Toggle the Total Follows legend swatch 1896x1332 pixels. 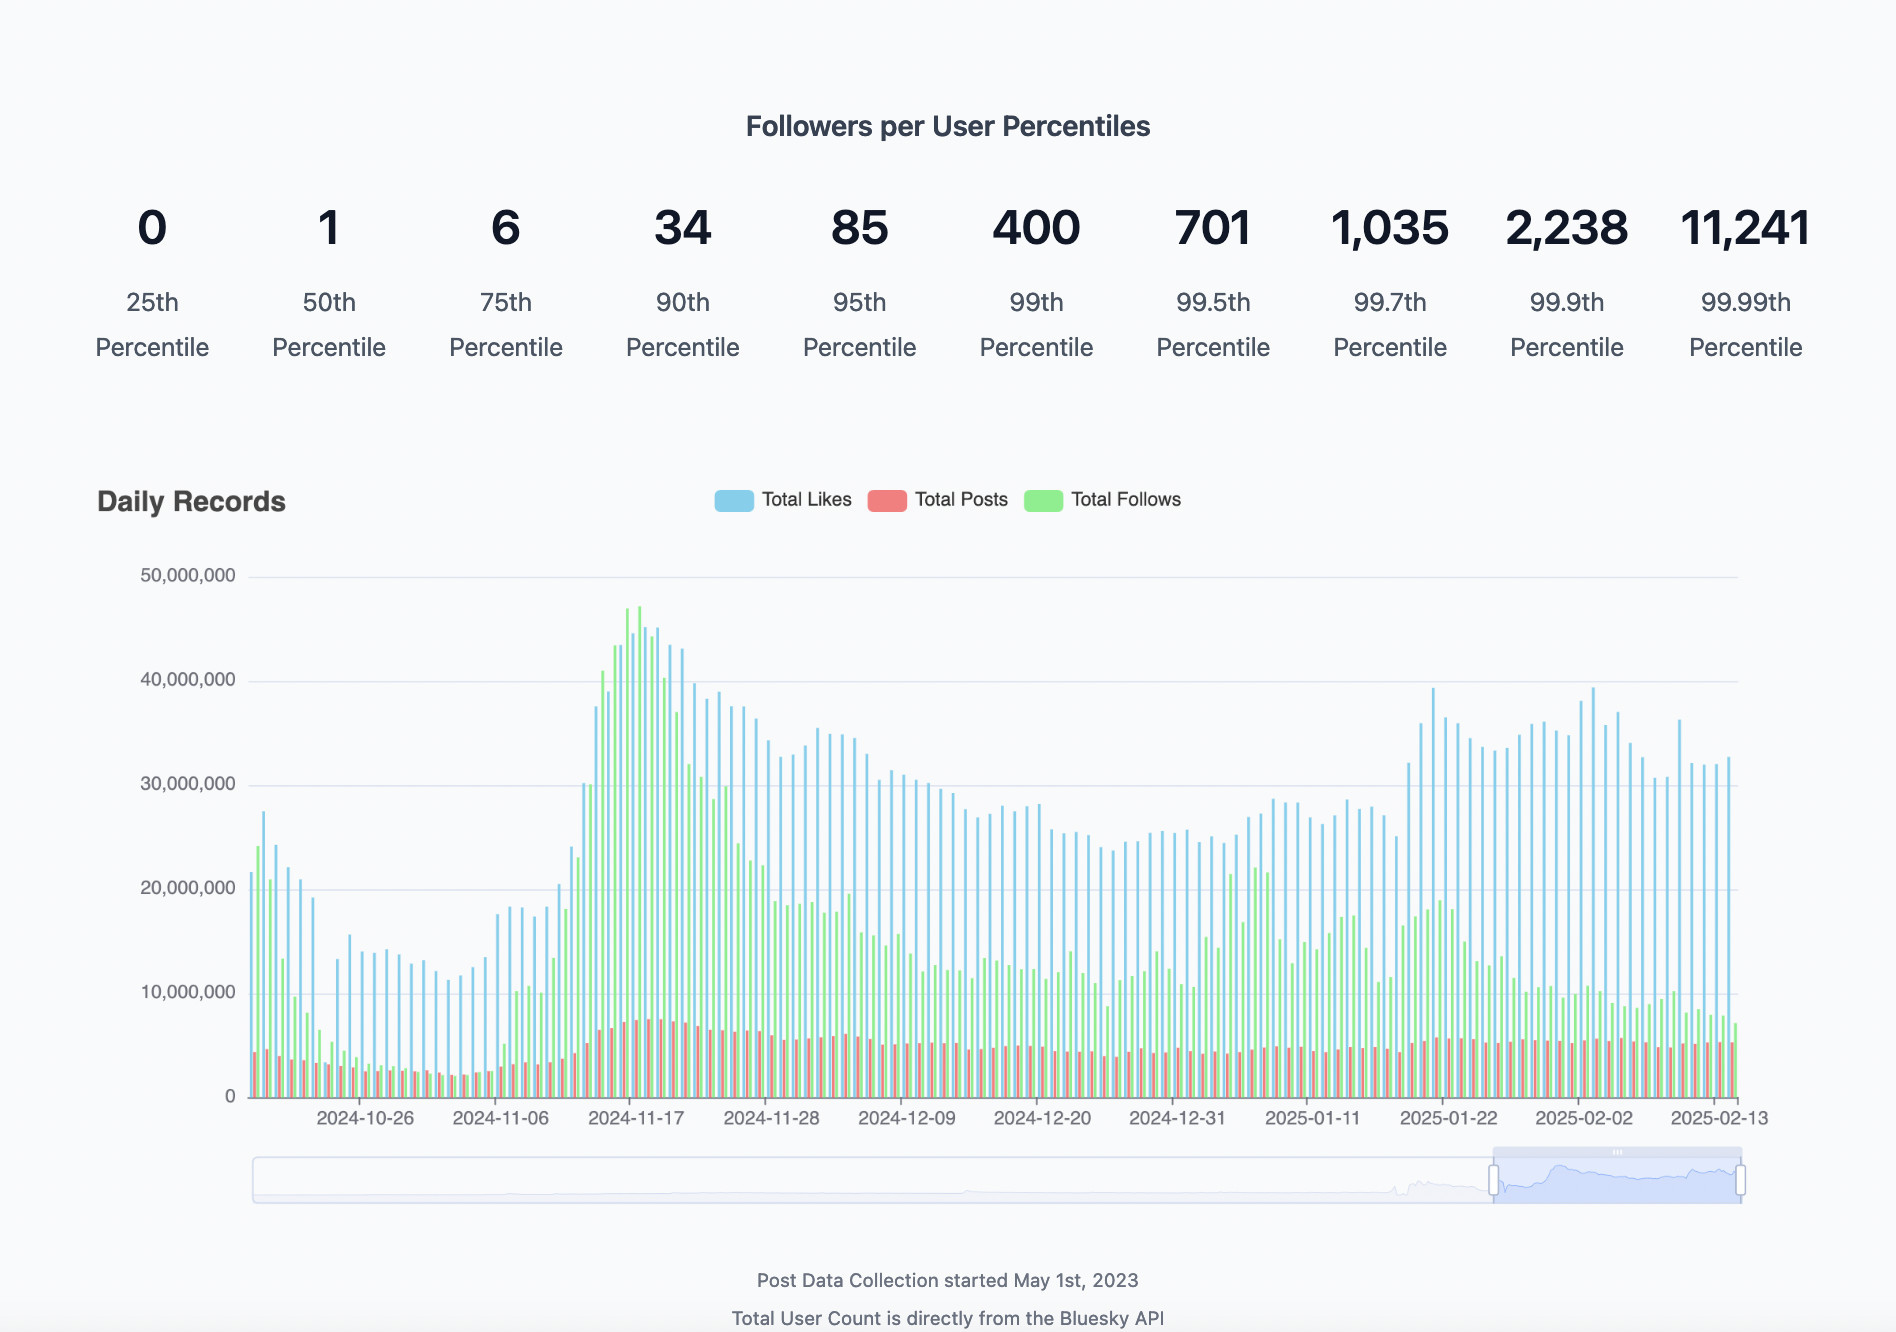point(1043,500)
